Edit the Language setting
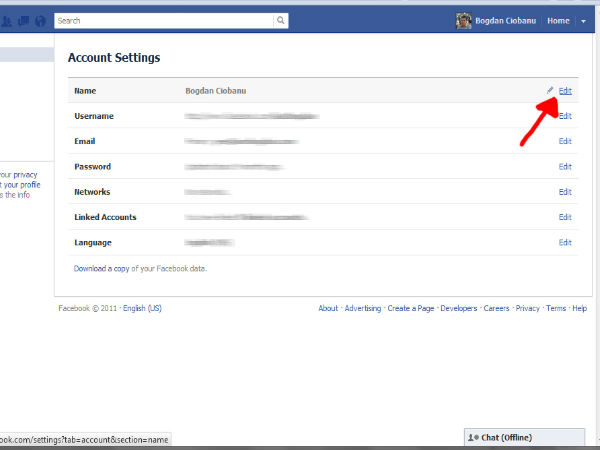This screenshot has height=450, width=600. [565, 242]
